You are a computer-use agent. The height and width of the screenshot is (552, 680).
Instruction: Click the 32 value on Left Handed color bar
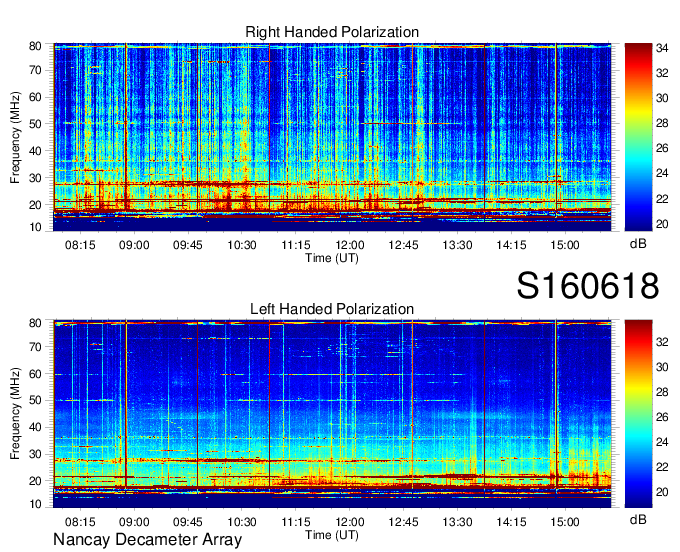pyautogui.click(x=662, y=342)
